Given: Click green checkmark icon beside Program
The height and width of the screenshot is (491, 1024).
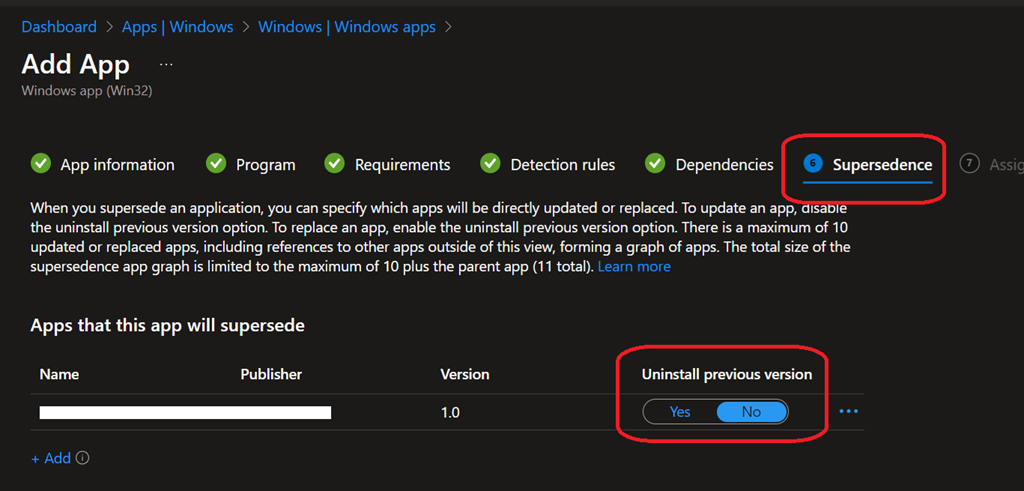Looking at the screenshot, I should 216,164.
